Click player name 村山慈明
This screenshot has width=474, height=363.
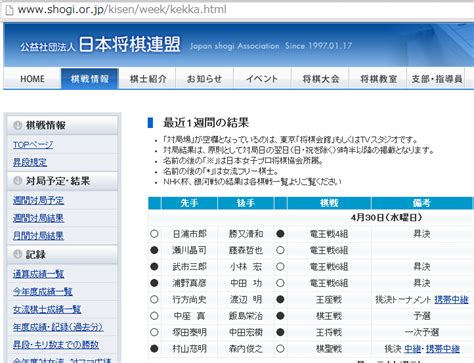(x=189, y=349)
